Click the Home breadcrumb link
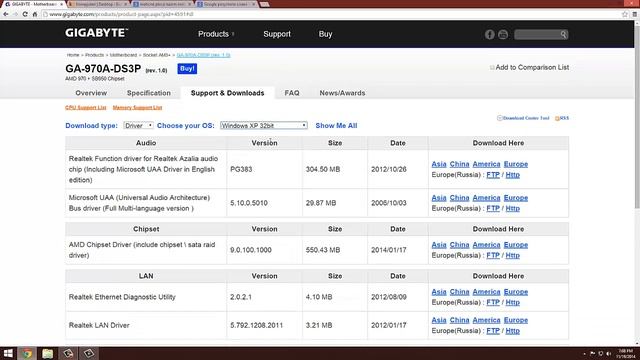 73,55
